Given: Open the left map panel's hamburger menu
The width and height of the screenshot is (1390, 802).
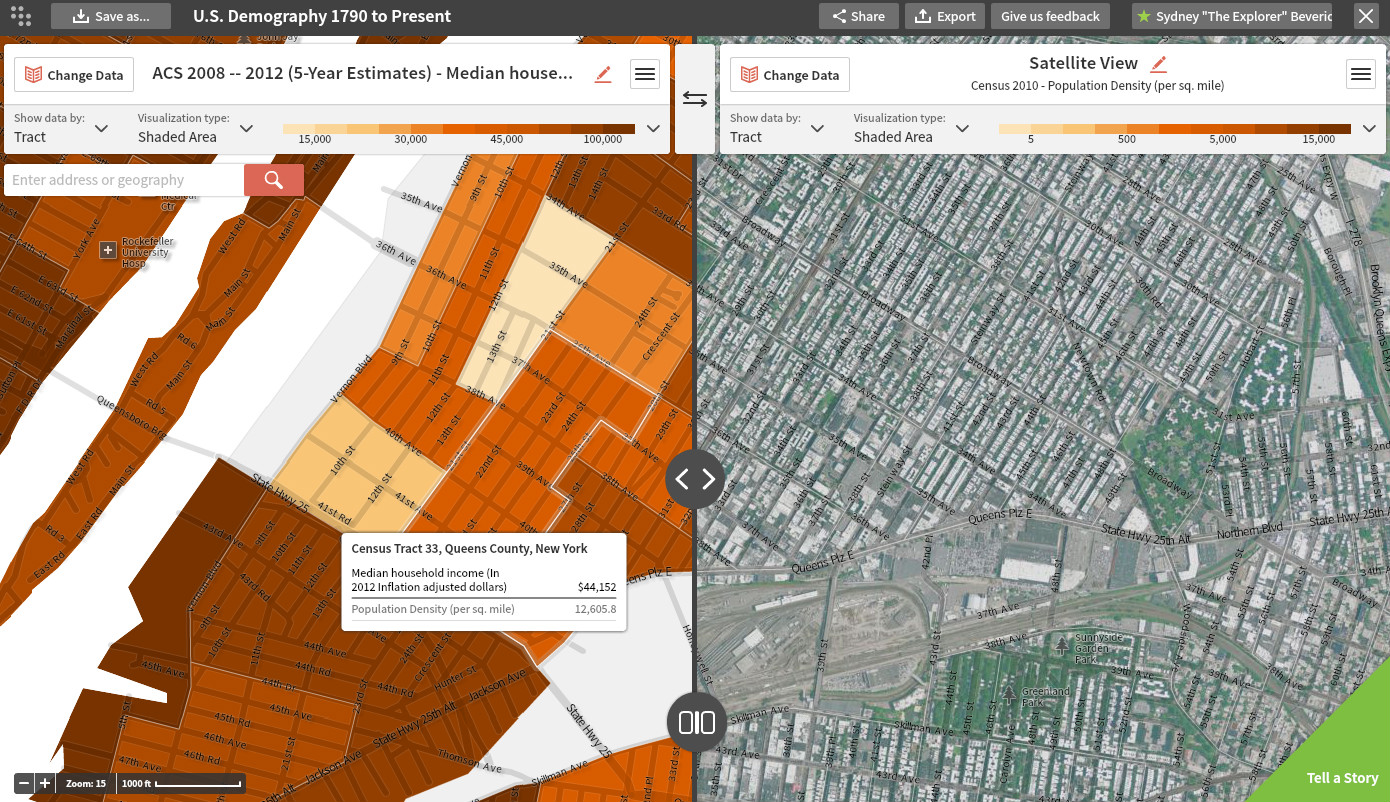Looking at the screenshot, I should [x=645, y=73].
